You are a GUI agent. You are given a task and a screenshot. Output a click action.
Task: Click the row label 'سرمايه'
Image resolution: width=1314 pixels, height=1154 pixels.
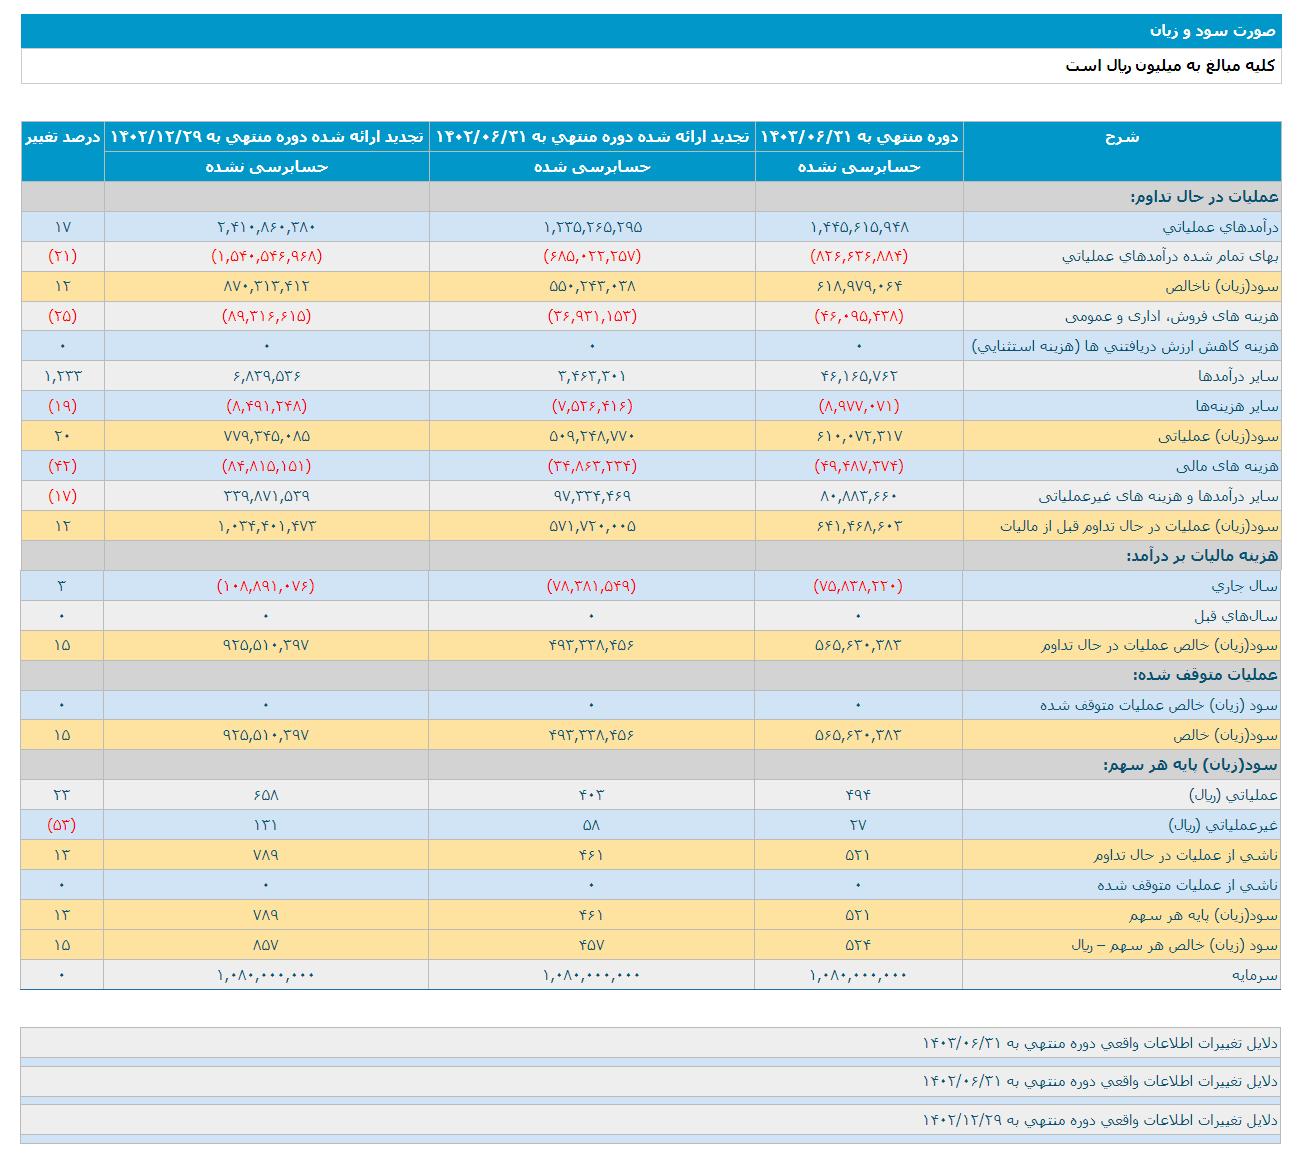click(1255, 975)
